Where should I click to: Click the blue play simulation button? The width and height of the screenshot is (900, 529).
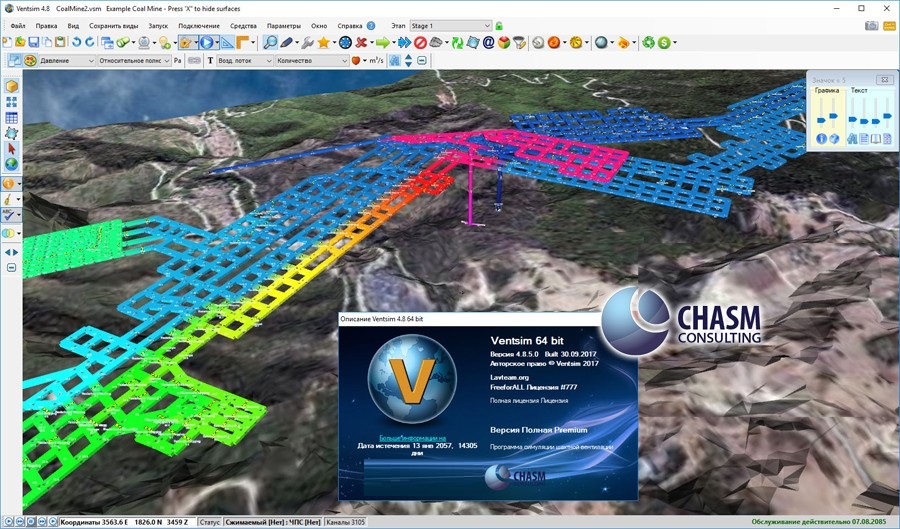[206, 42]
